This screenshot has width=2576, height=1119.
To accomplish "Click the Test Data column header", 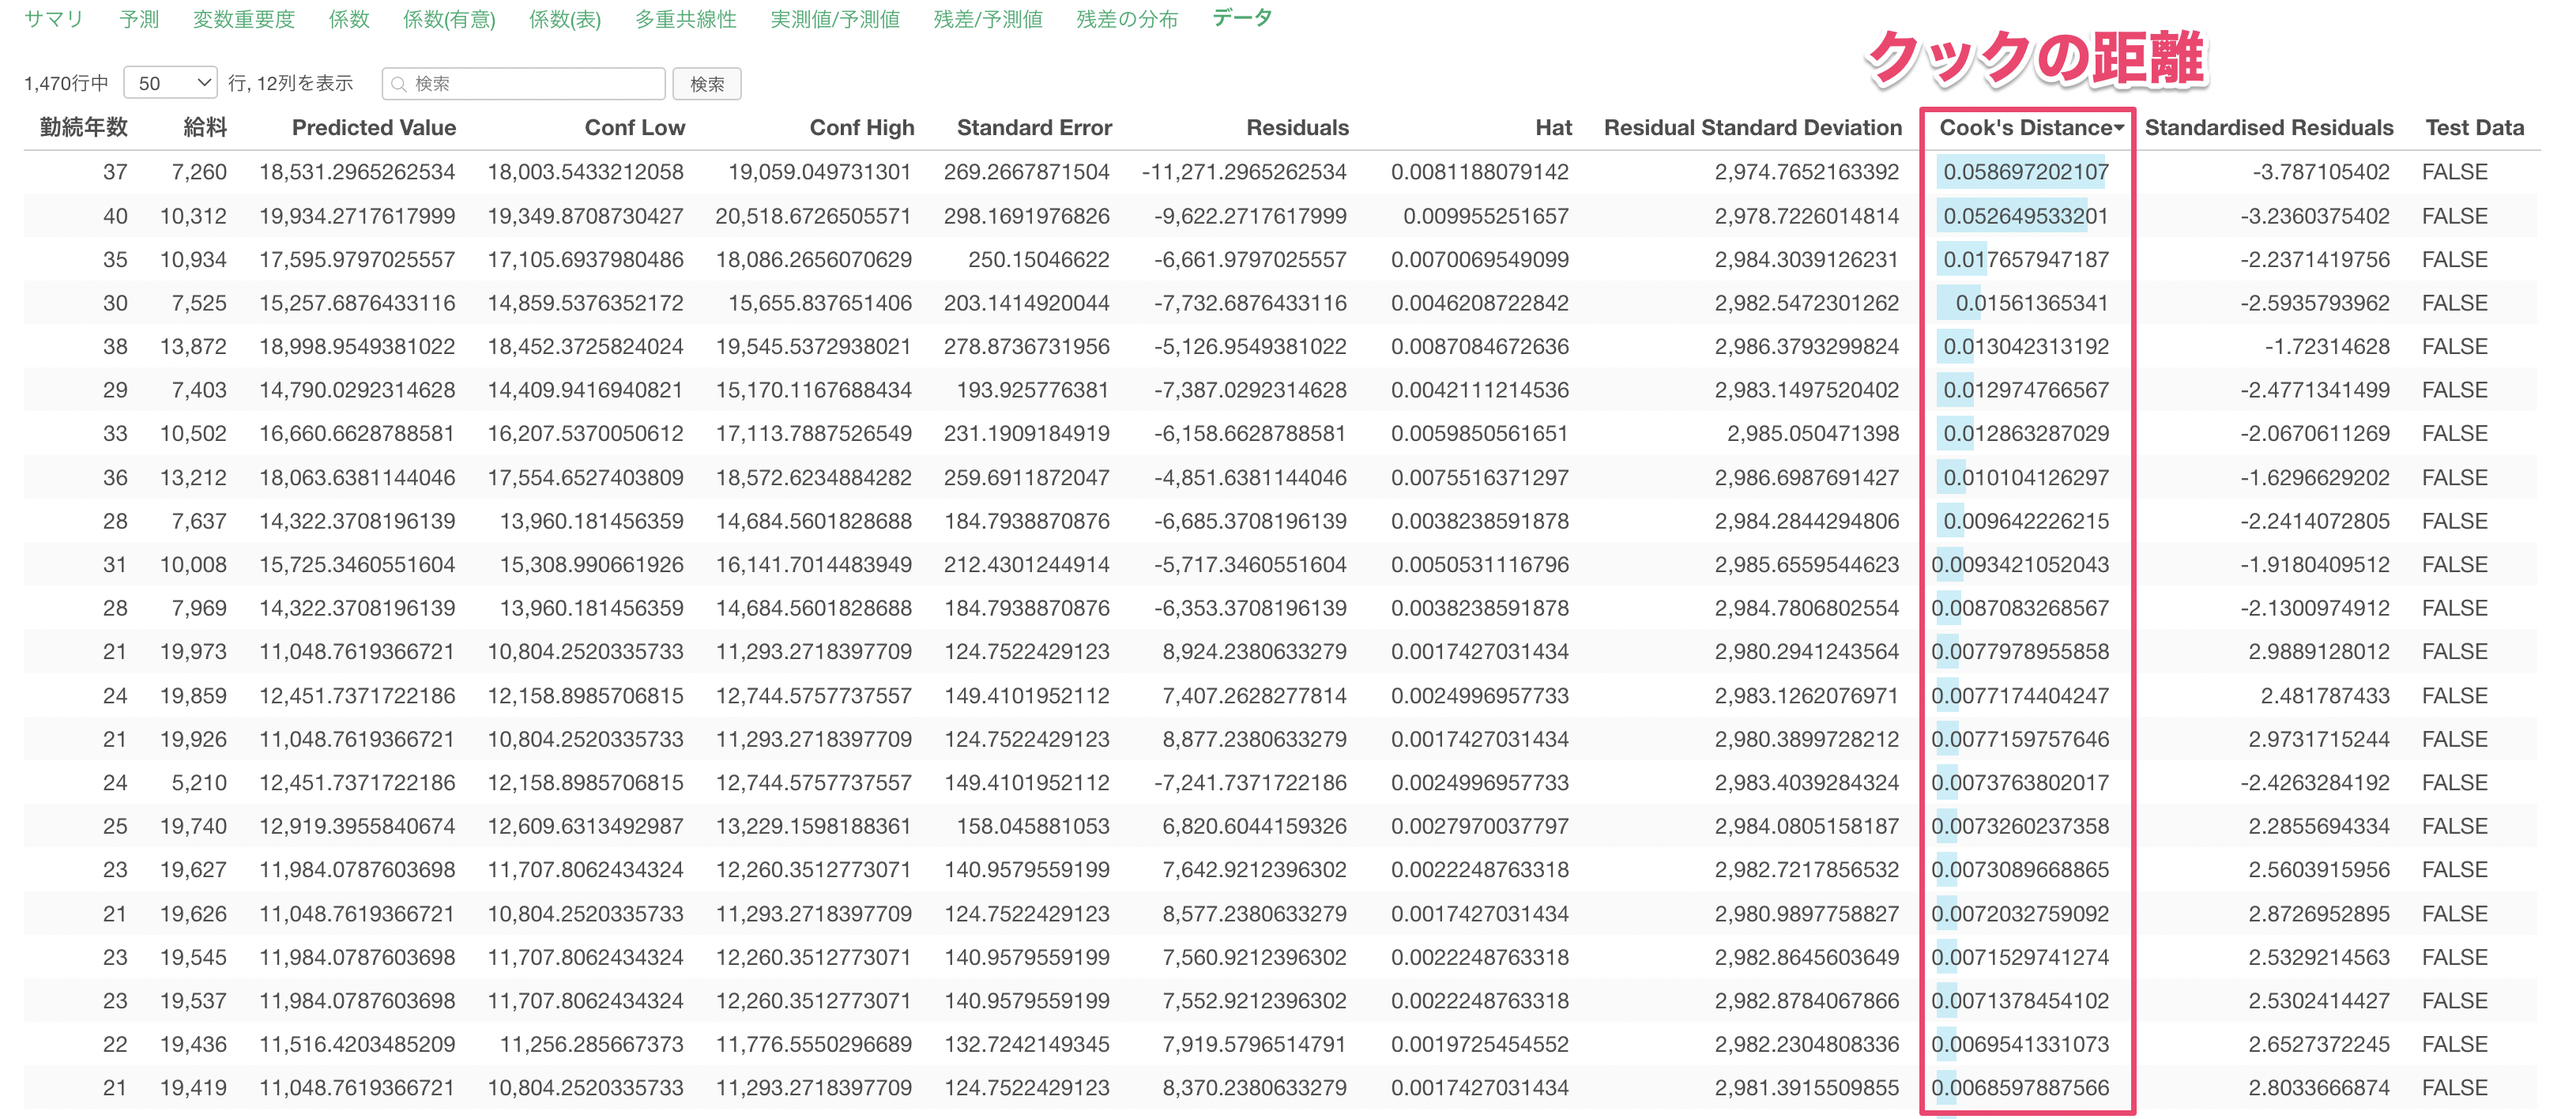I will [x=2475, y=127].
